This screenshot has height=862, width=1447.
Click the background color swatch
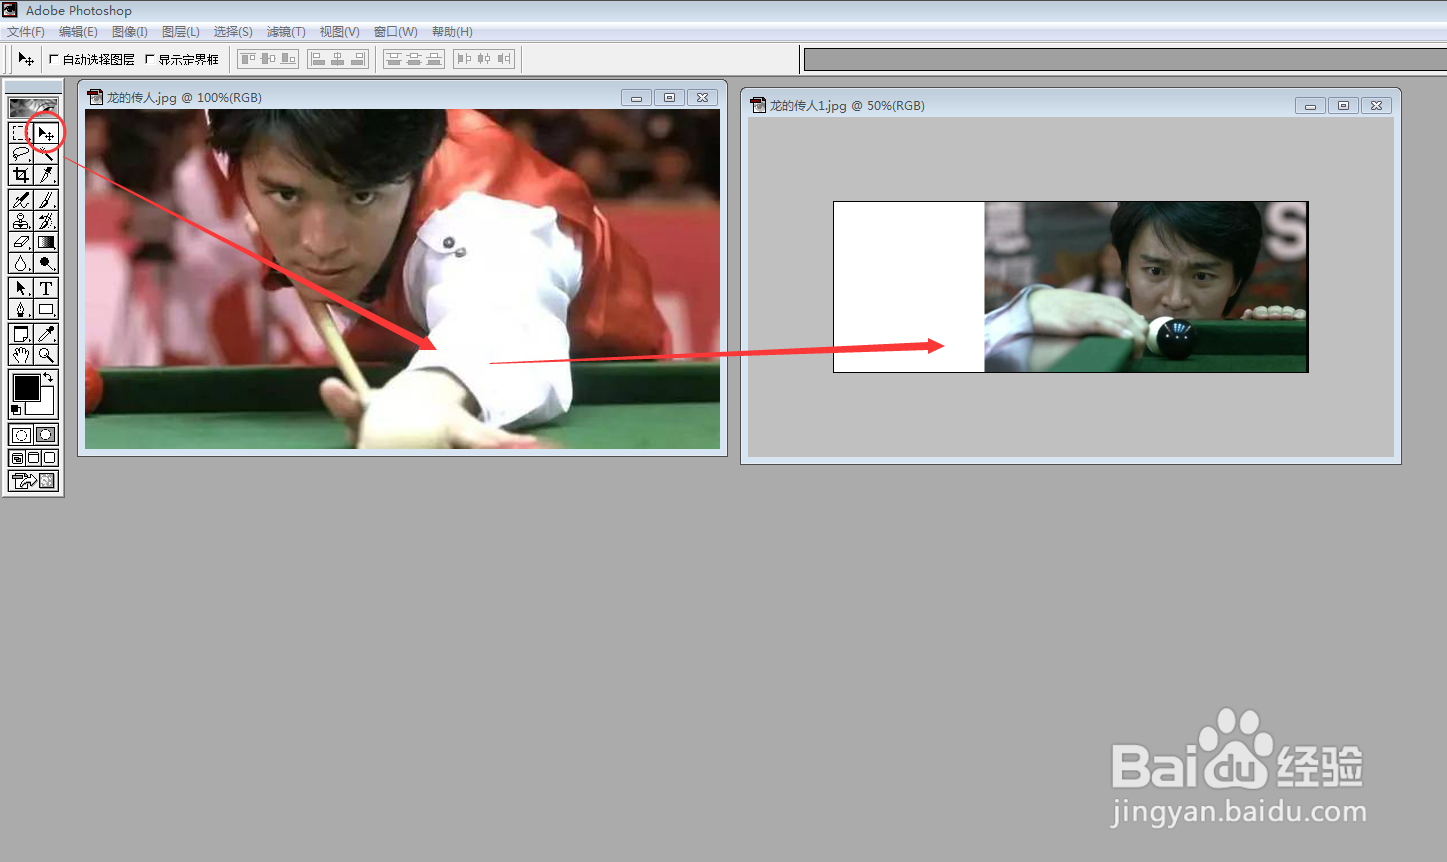click(x=45, y=405)
